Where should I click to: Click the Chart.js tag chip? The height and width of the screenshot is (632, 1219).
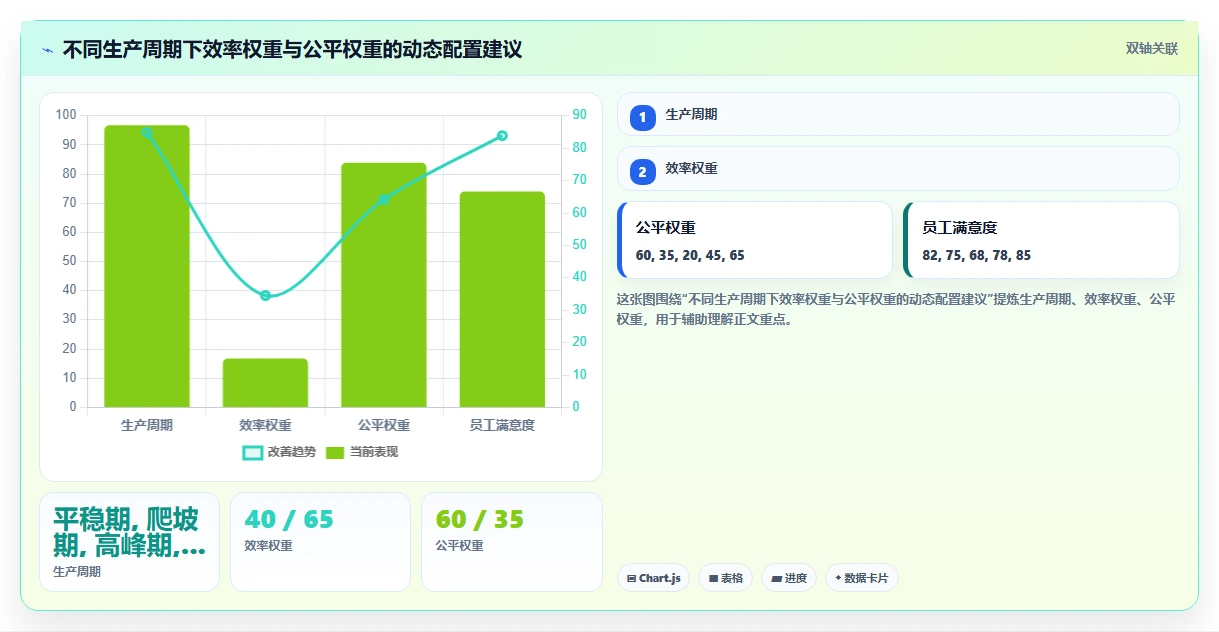pyautogui.click(x=653, y=578)
